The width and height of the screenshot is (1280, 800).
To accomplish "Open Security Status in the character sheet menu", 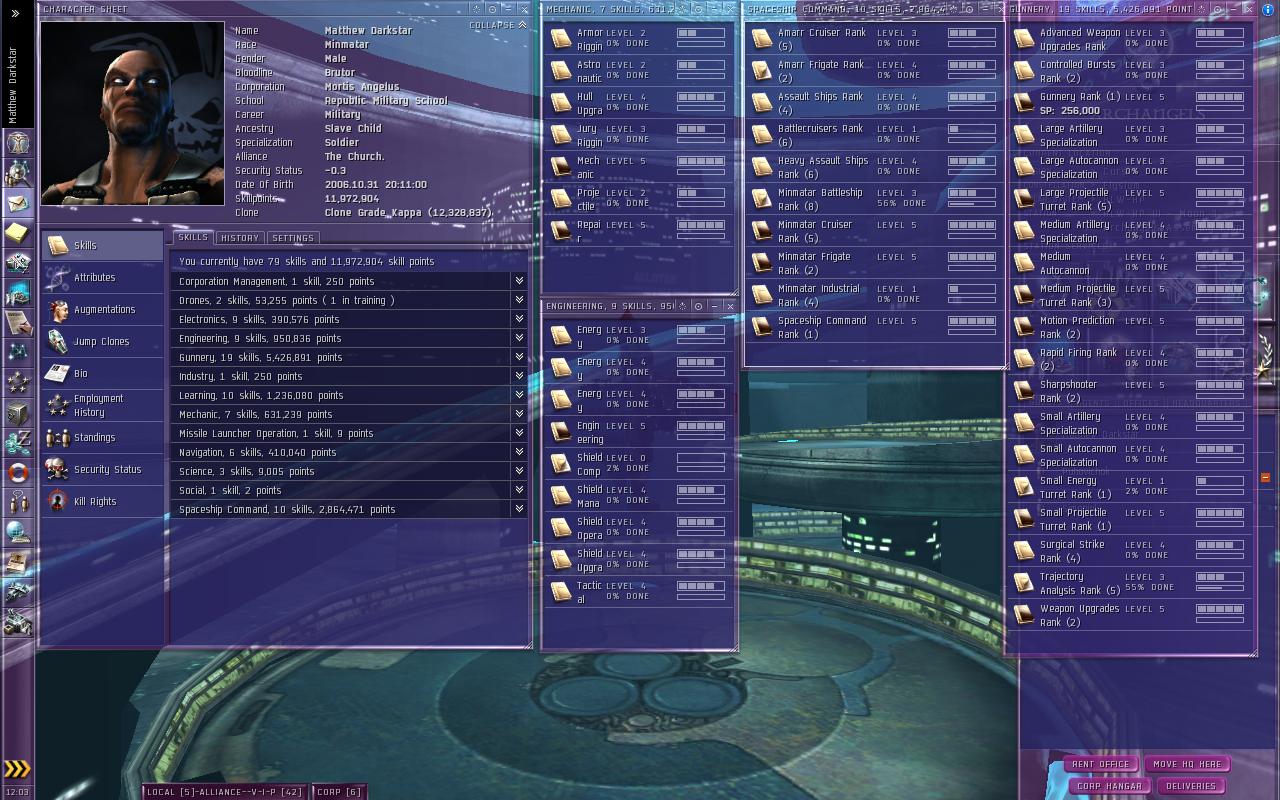I will pos(102,469).
